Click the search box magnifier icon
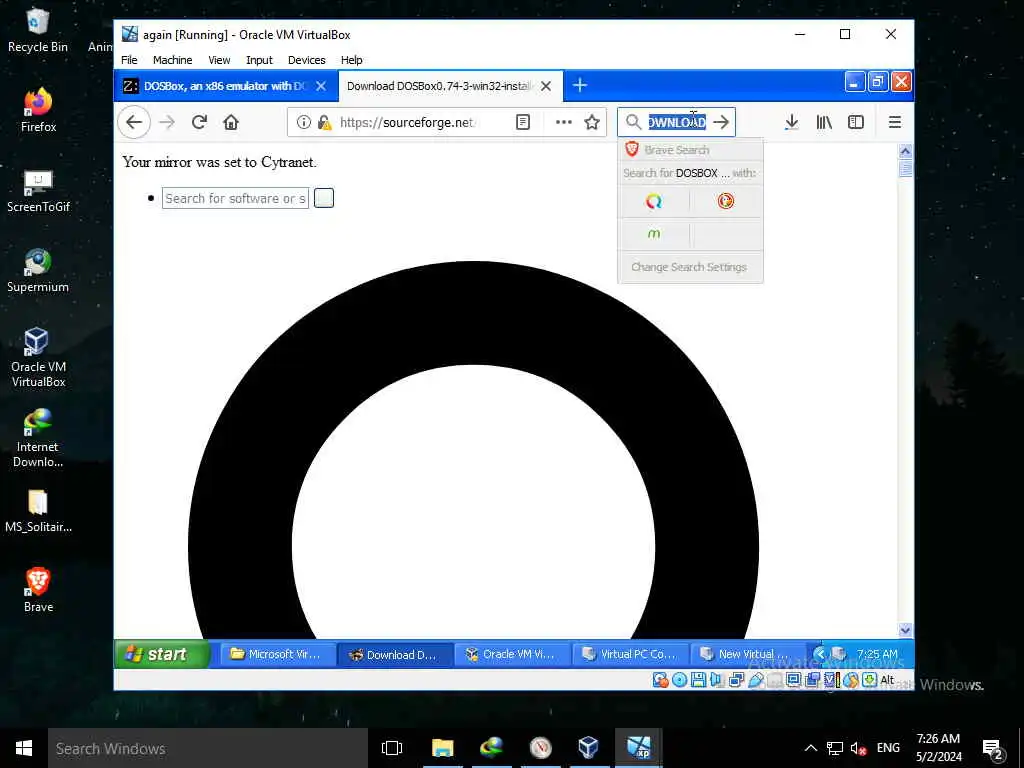Screen dimensions: 1024x768 [633, 122]
